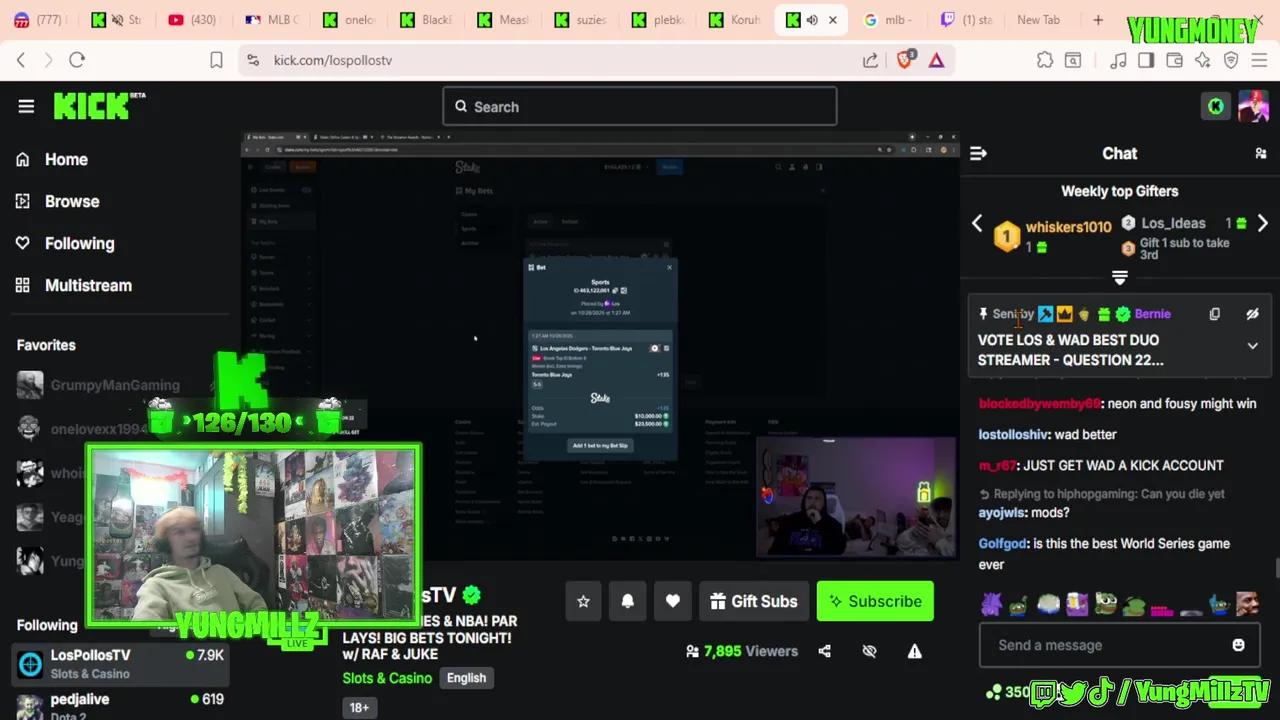
Task: Open the Kick hamburger menu
Action: pos(26,106)
